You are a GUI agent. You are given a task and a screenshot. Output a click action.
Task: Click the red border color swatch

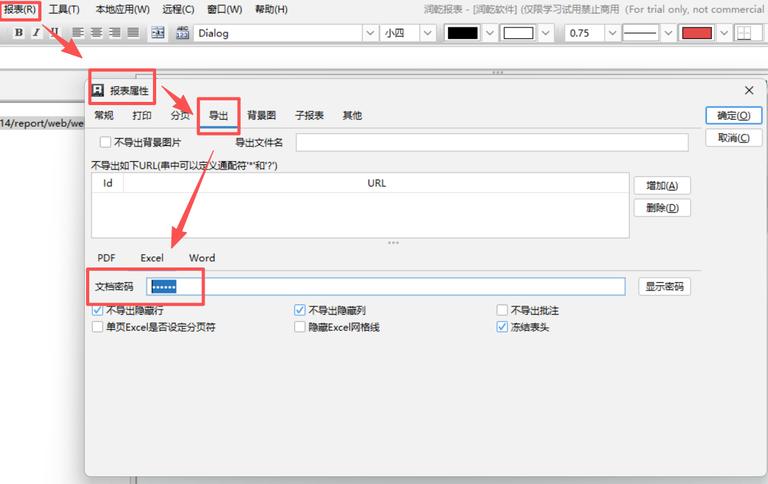point(696,33)
